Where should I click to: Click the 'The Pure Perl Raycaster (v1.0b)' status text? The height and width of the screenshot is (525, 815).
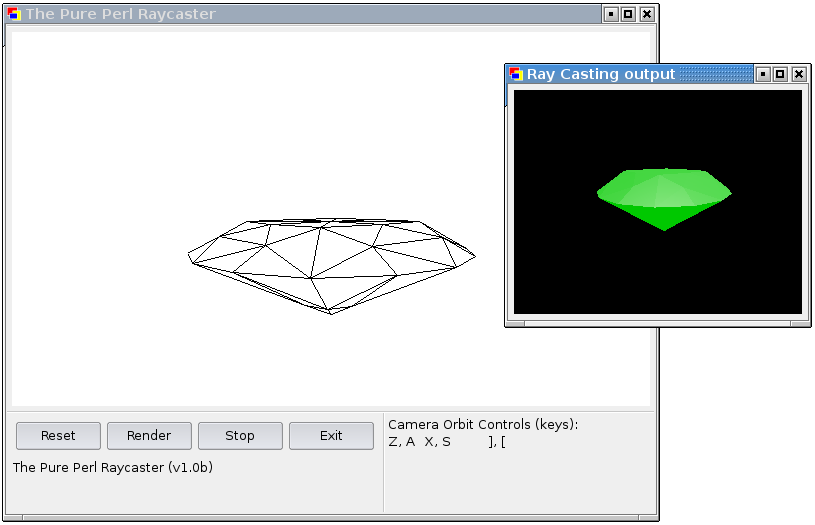(113, 467)
